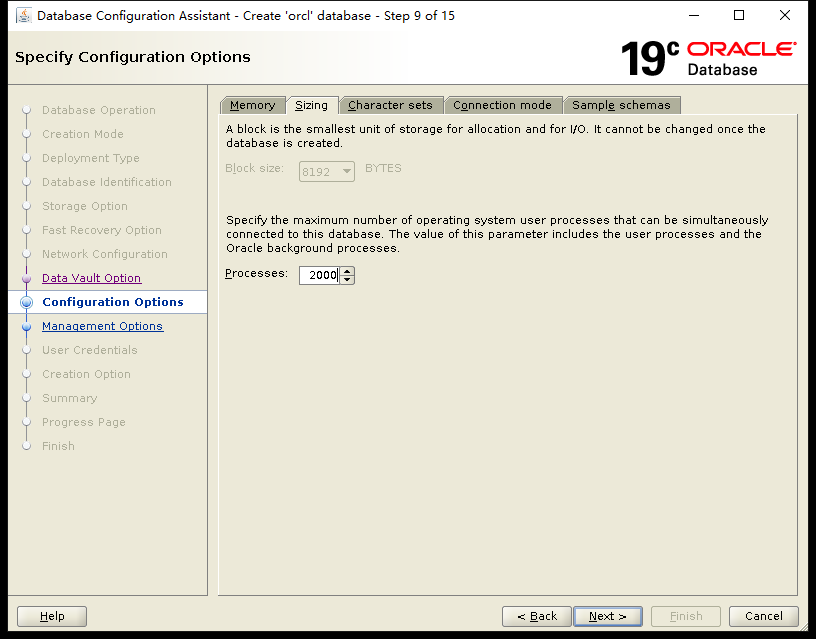Viewport: 816px width, 639px height.
Task: Click the Processes: label
Action: pyautogui.click(x=257, y=273)
